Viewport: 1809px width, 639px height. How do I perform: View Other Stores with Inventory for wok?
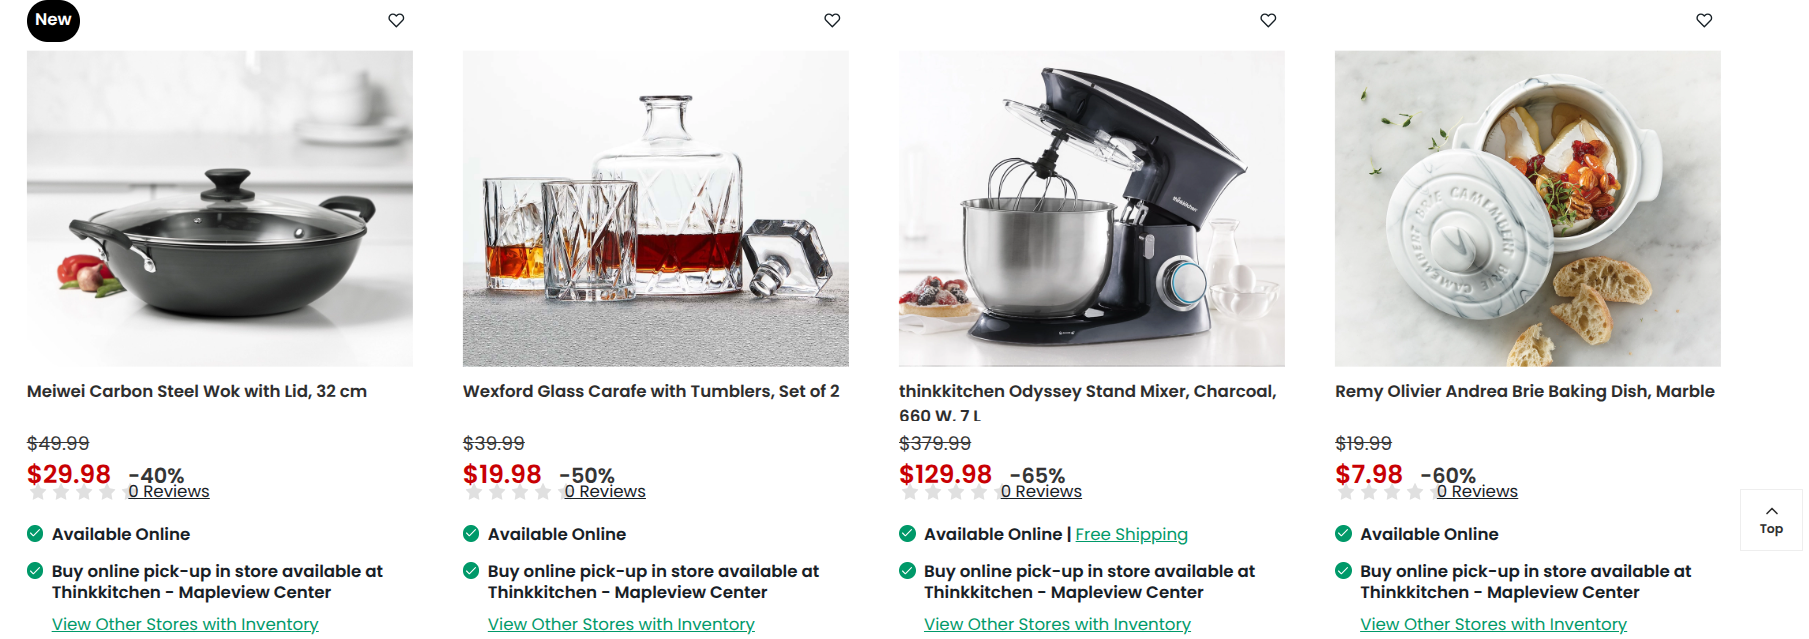pos(185,624)
